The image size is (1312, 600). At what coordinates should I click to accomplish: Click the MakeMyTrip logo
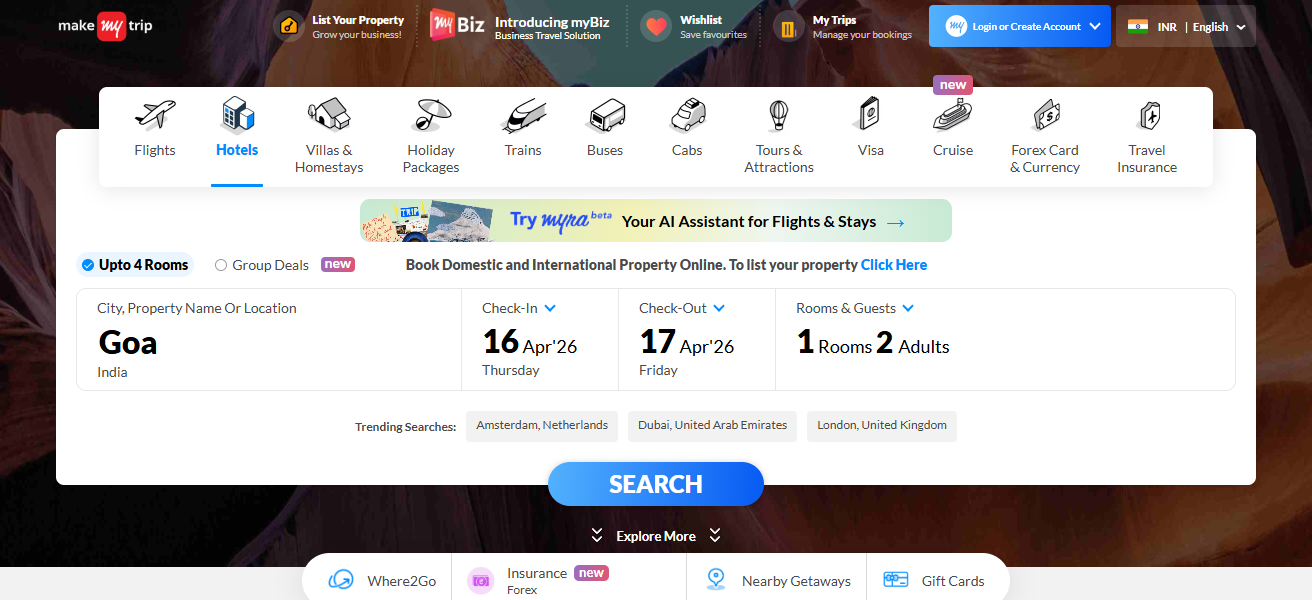(x=106, y=26)
